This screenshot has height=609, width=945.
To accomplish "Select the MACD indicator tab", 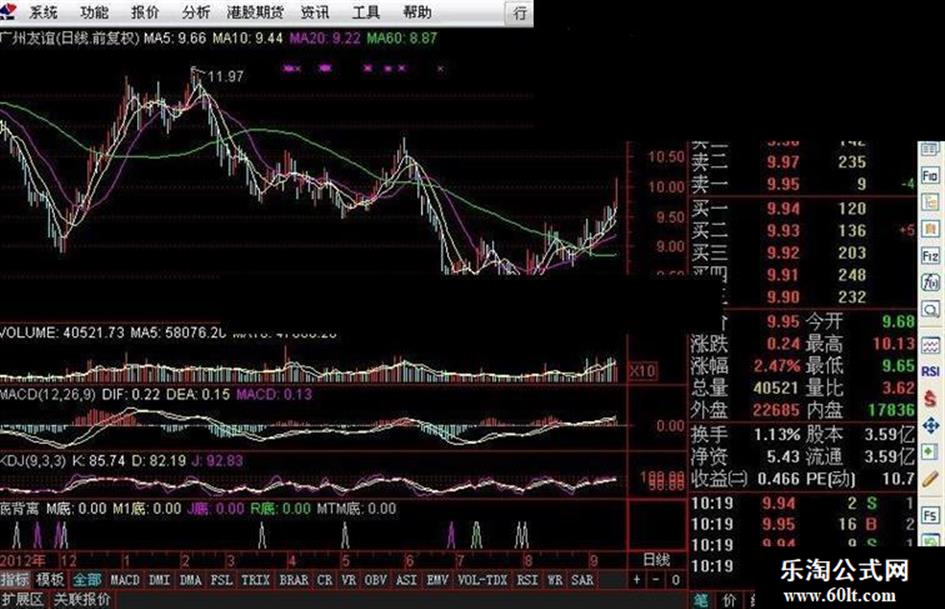I will (x=125, y=580).
